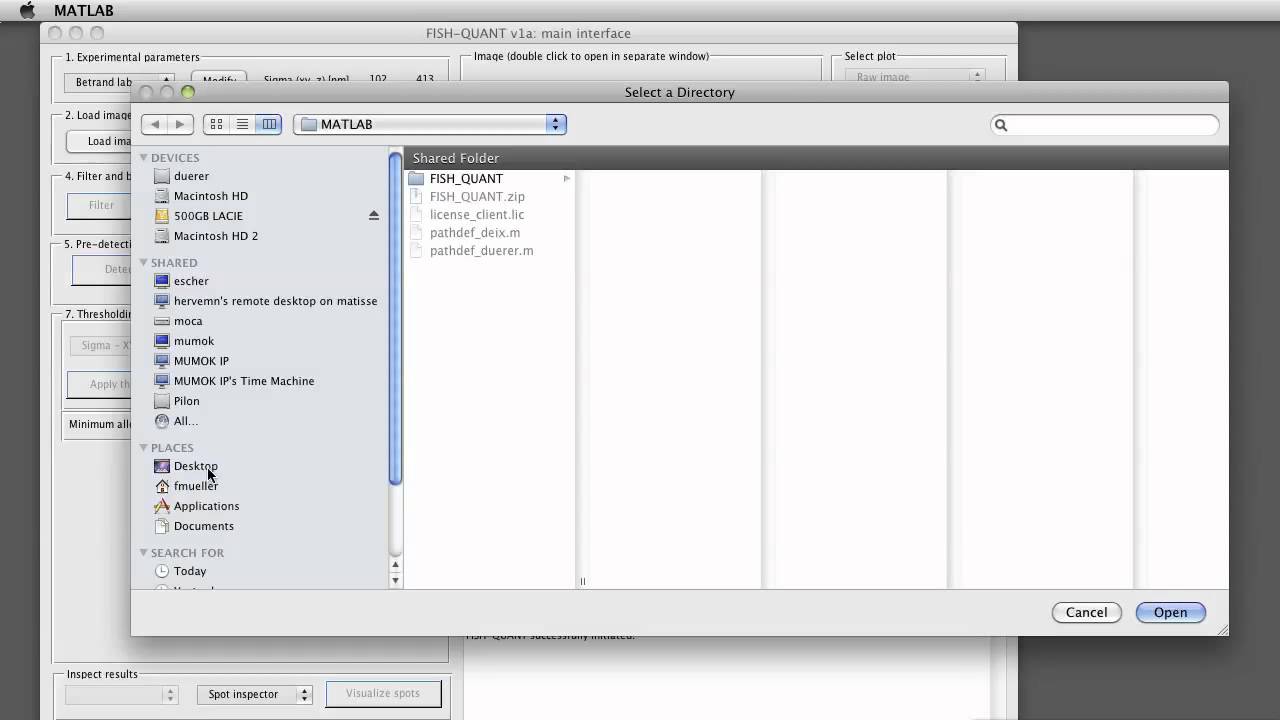This screenshot has height=720, width=1280.
Task: Click Load image button in FISH-QUANT
Action: click(100, 141)
